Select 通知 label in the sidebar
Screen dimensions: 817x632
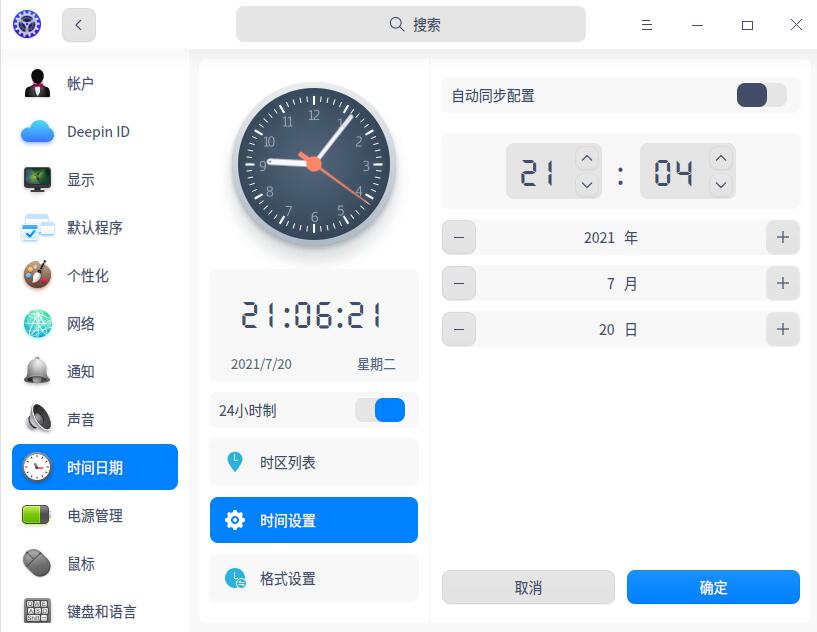81,371
